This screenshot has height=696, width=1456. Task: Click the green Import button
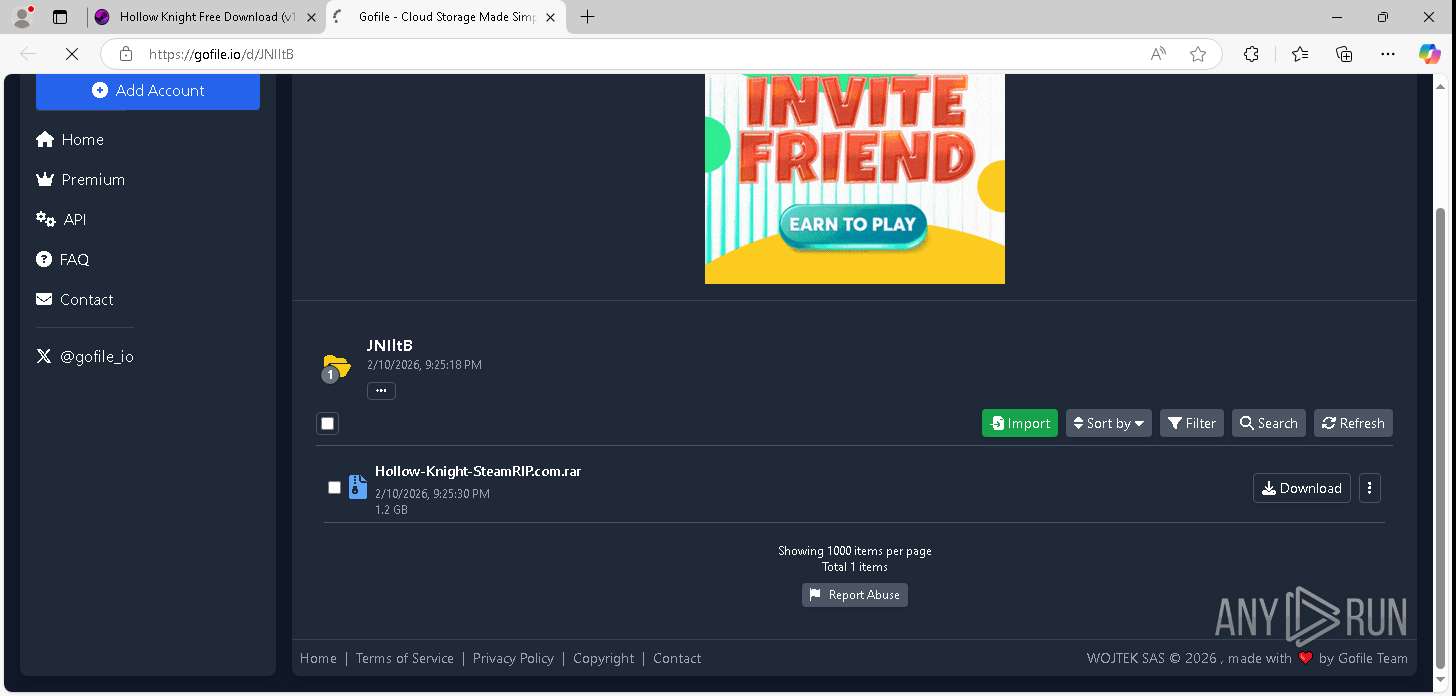point(1020,423)
